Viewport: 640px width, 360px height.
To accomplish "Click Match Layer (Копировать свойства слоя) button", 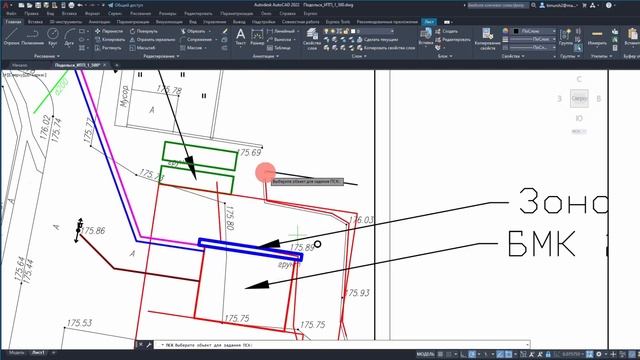I will (x=386, y=48).
